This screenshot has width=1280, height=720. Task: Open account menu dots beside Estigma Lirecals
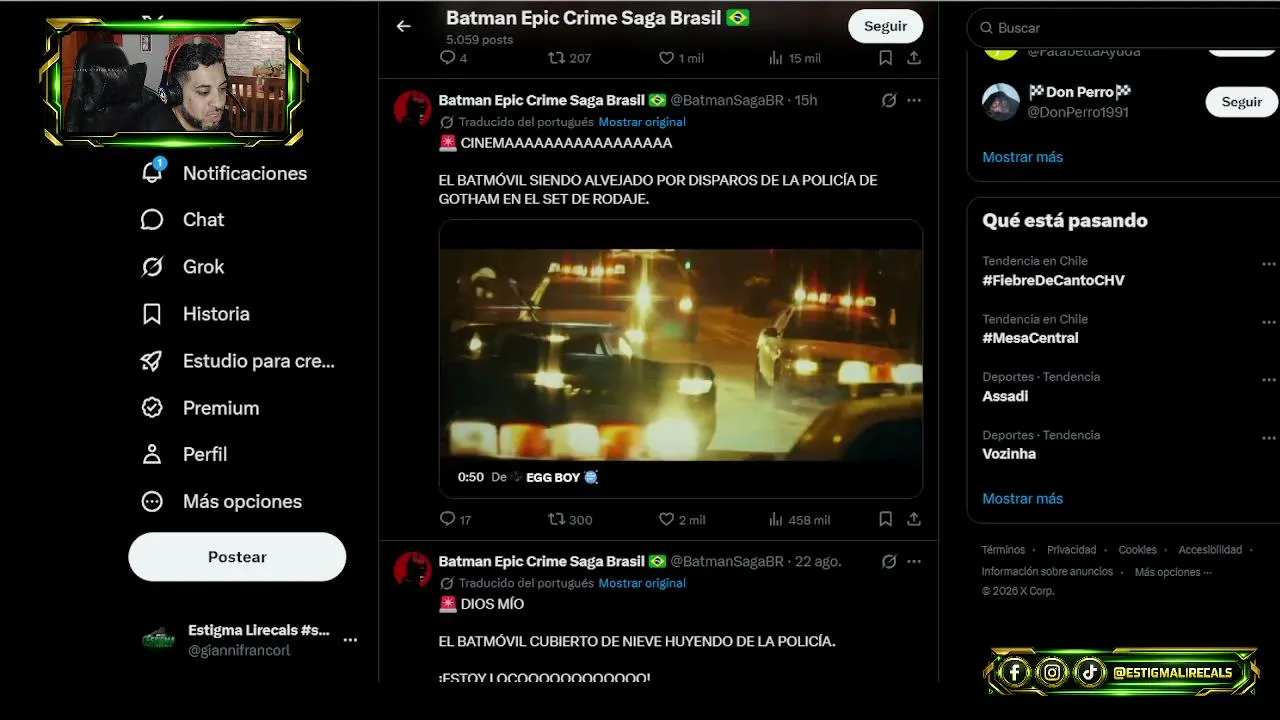[350, 640]
